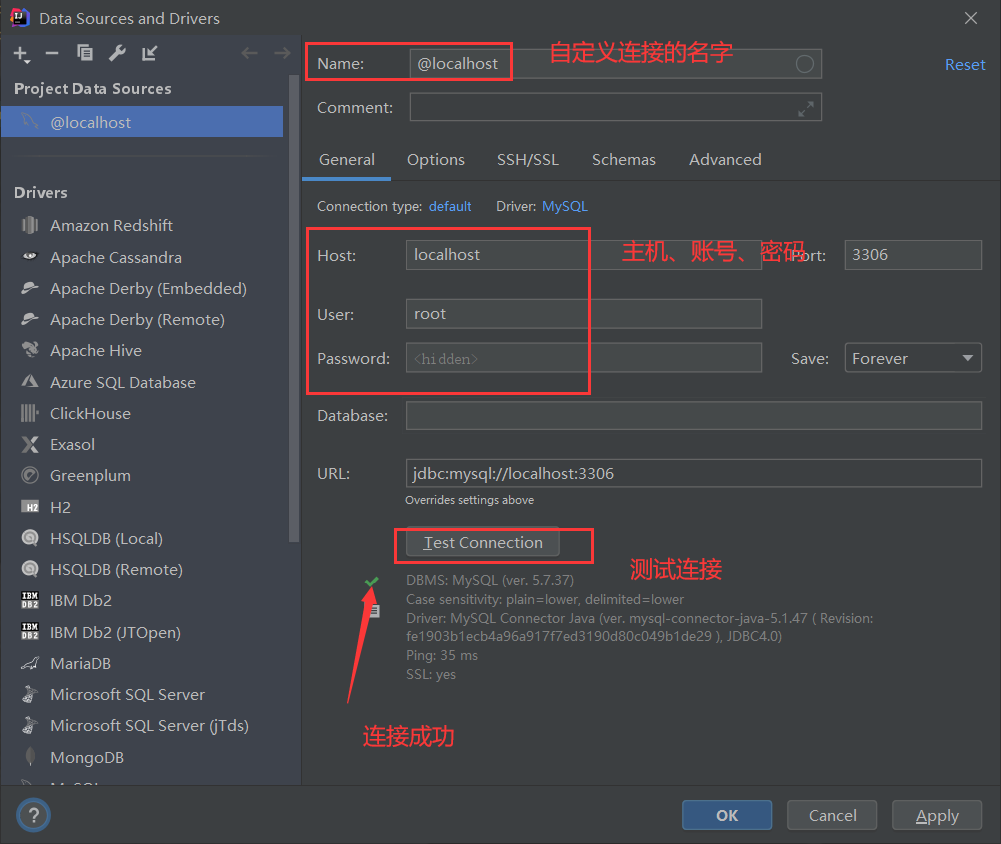Select the Microsoft SQL Server icon
Image resolution: width=1001 pixels, height=844 pixels.
pyautogui.click(x=29, y=694)
